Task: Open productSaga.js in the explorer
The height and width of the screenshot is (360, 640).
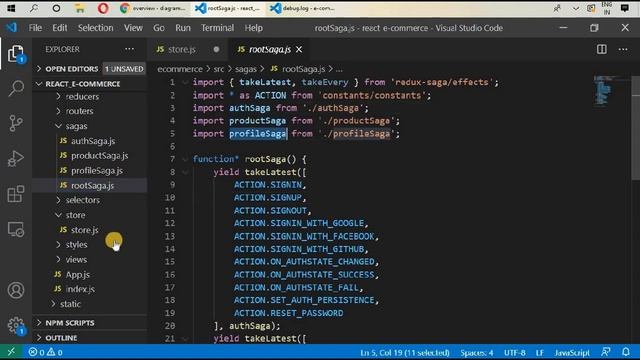Action: [100, 156]
